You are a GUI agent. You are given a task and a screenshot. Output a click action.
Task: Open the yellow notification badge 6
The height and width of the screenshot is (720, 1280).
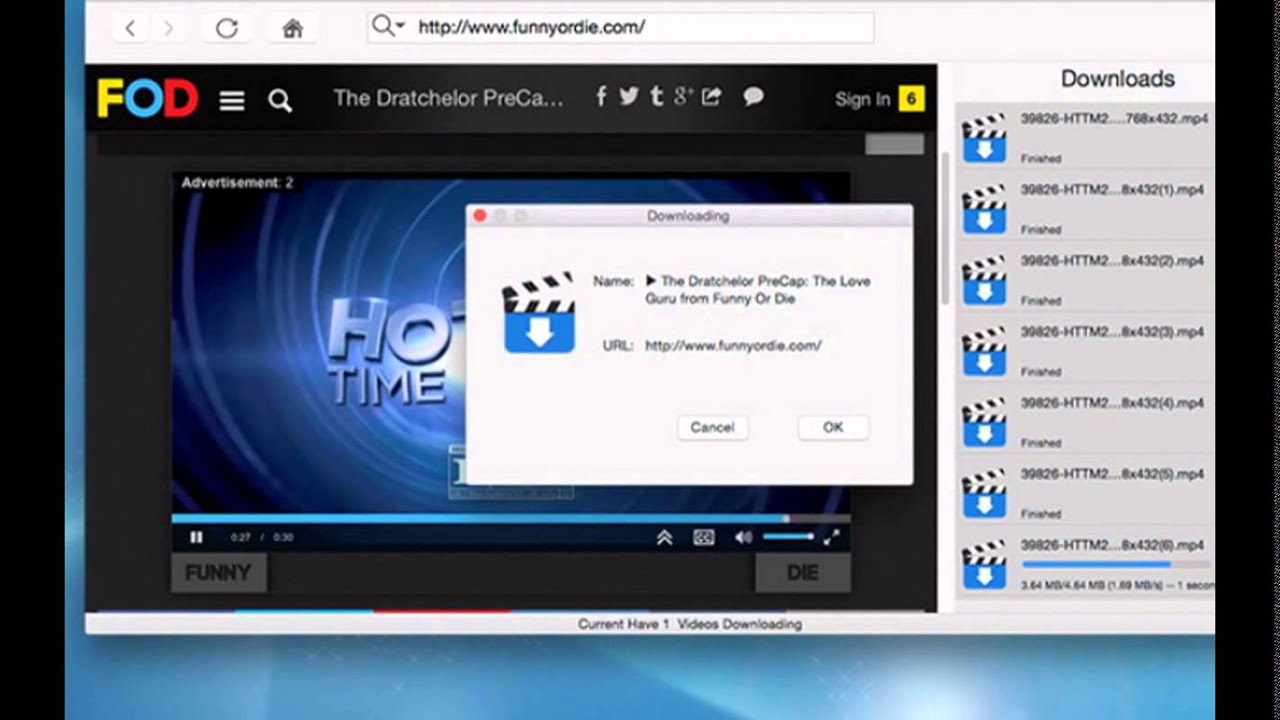coord(910,99)
